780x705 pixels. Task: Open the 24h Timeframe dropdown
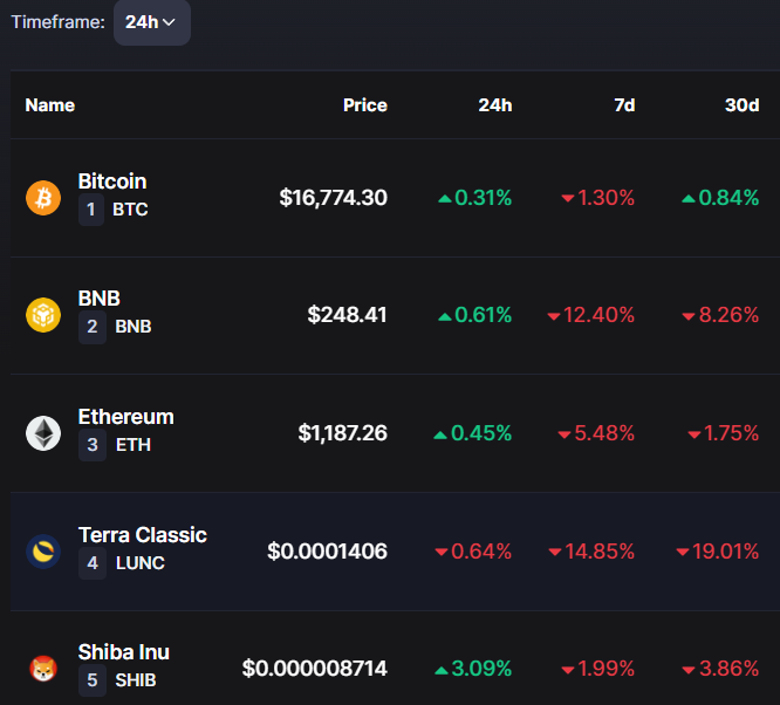(x=151, y=22)
